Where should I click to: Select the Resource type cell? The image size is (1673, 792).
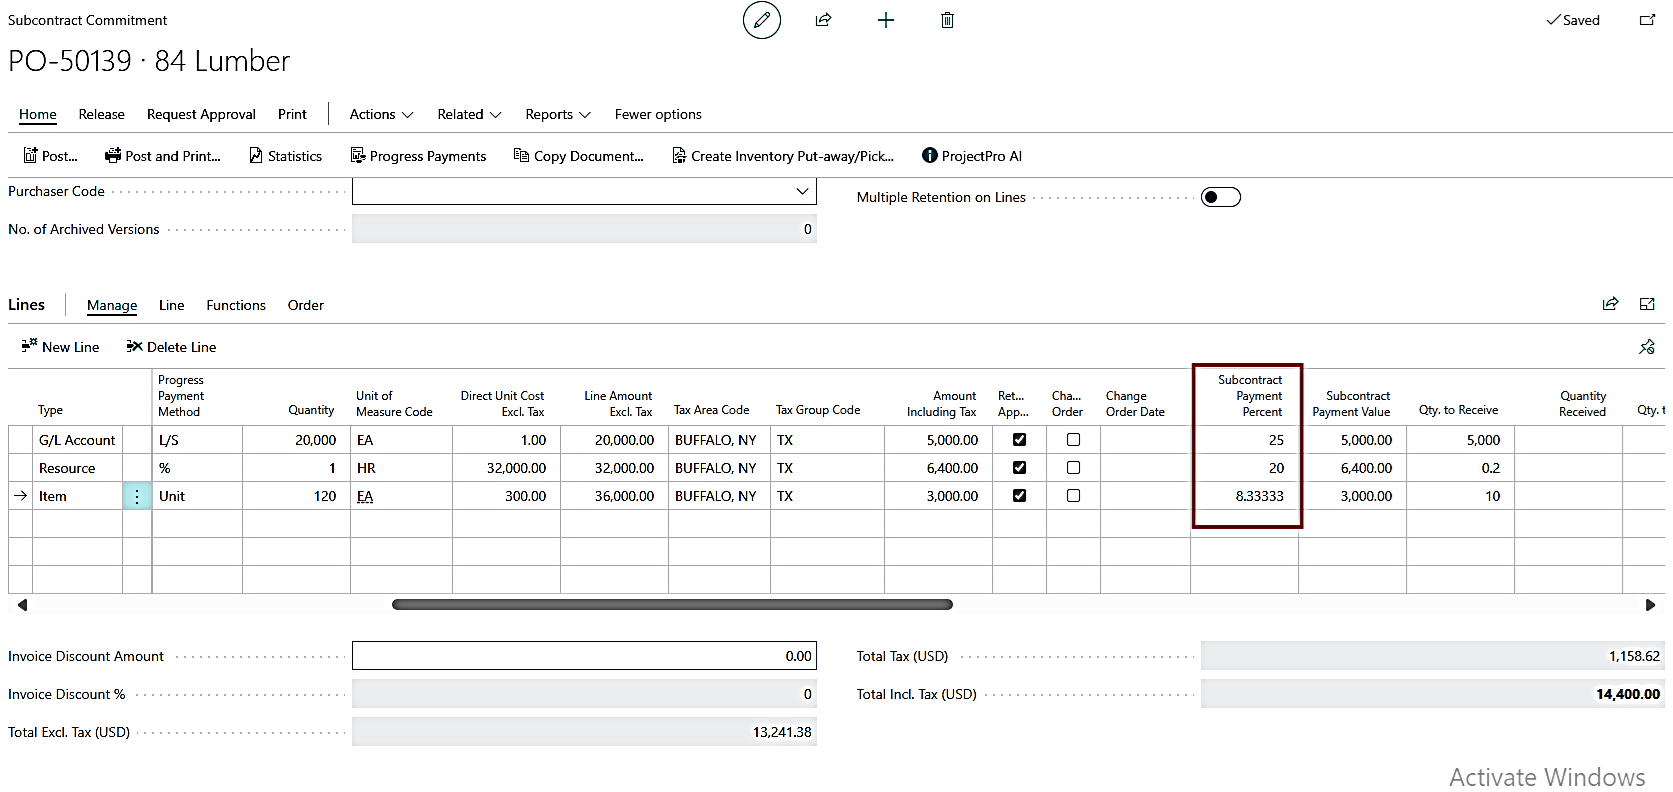77,468
